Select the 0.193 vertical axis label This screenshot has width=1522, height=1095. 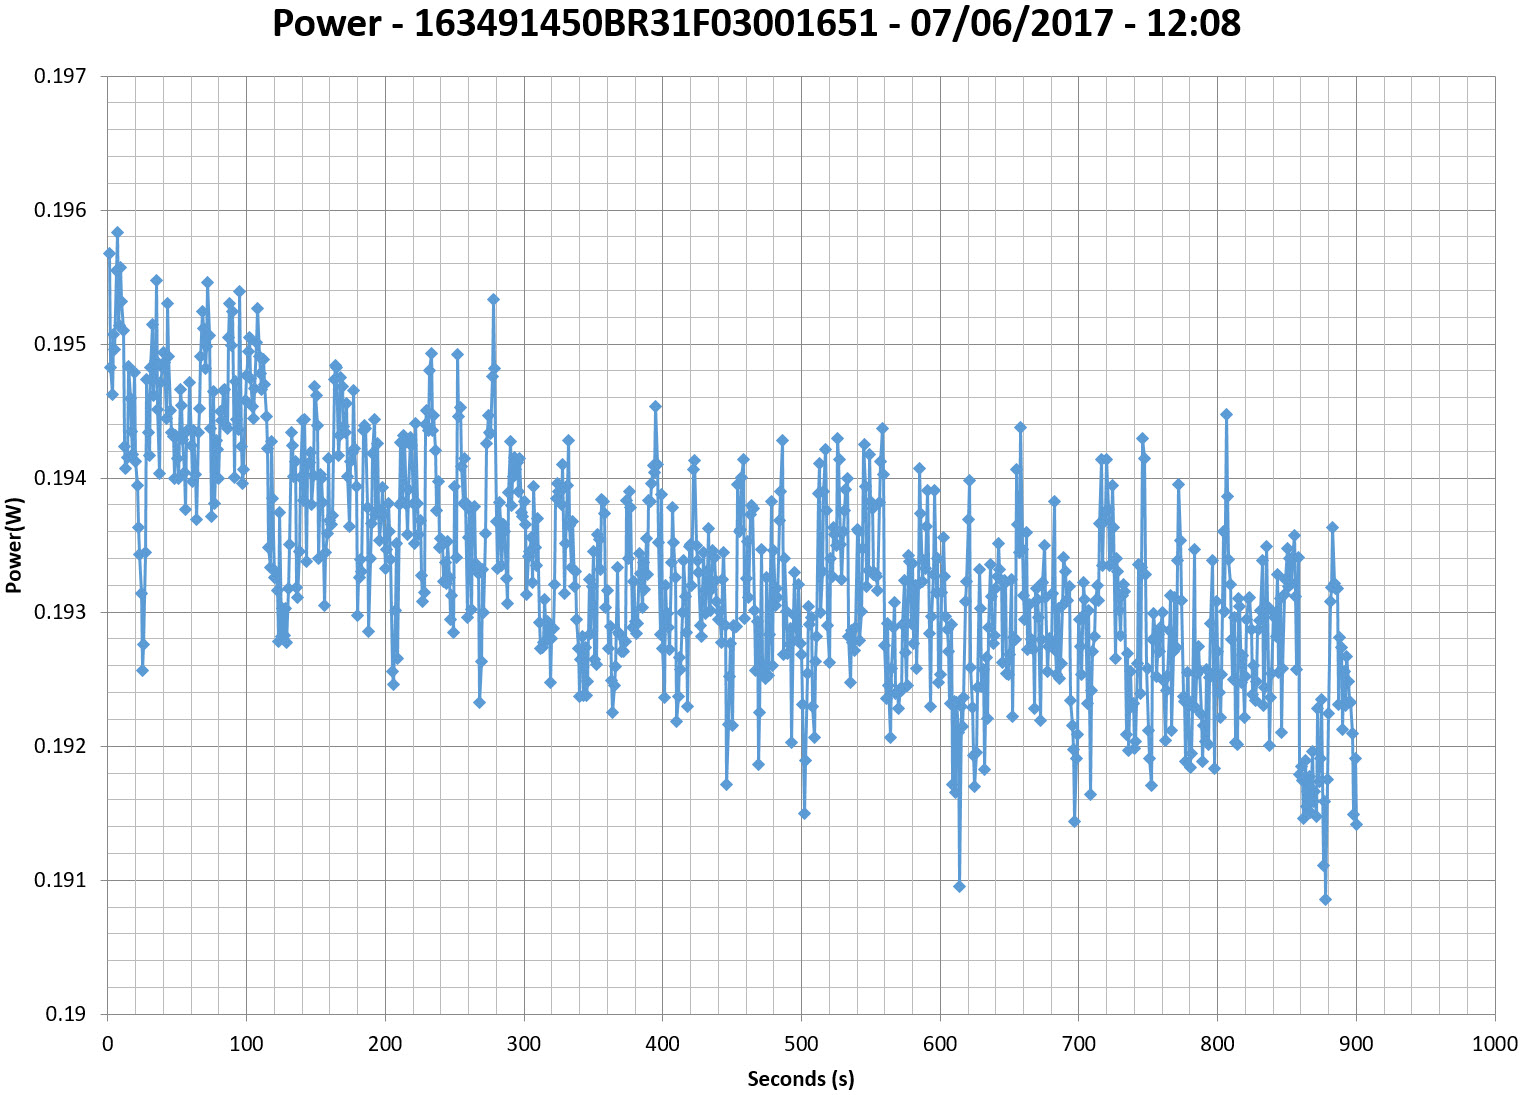point(60,613)
